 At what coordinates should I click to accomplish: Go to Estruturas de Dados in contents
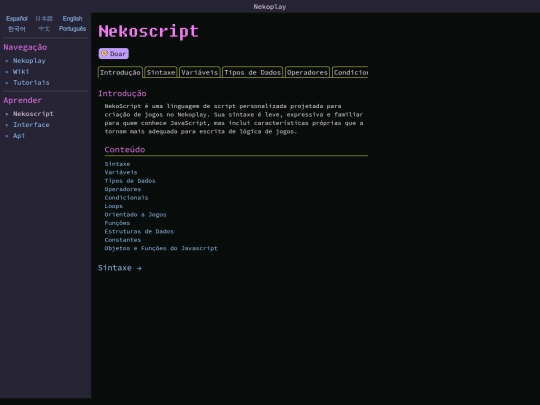click(x=139, y=231)
